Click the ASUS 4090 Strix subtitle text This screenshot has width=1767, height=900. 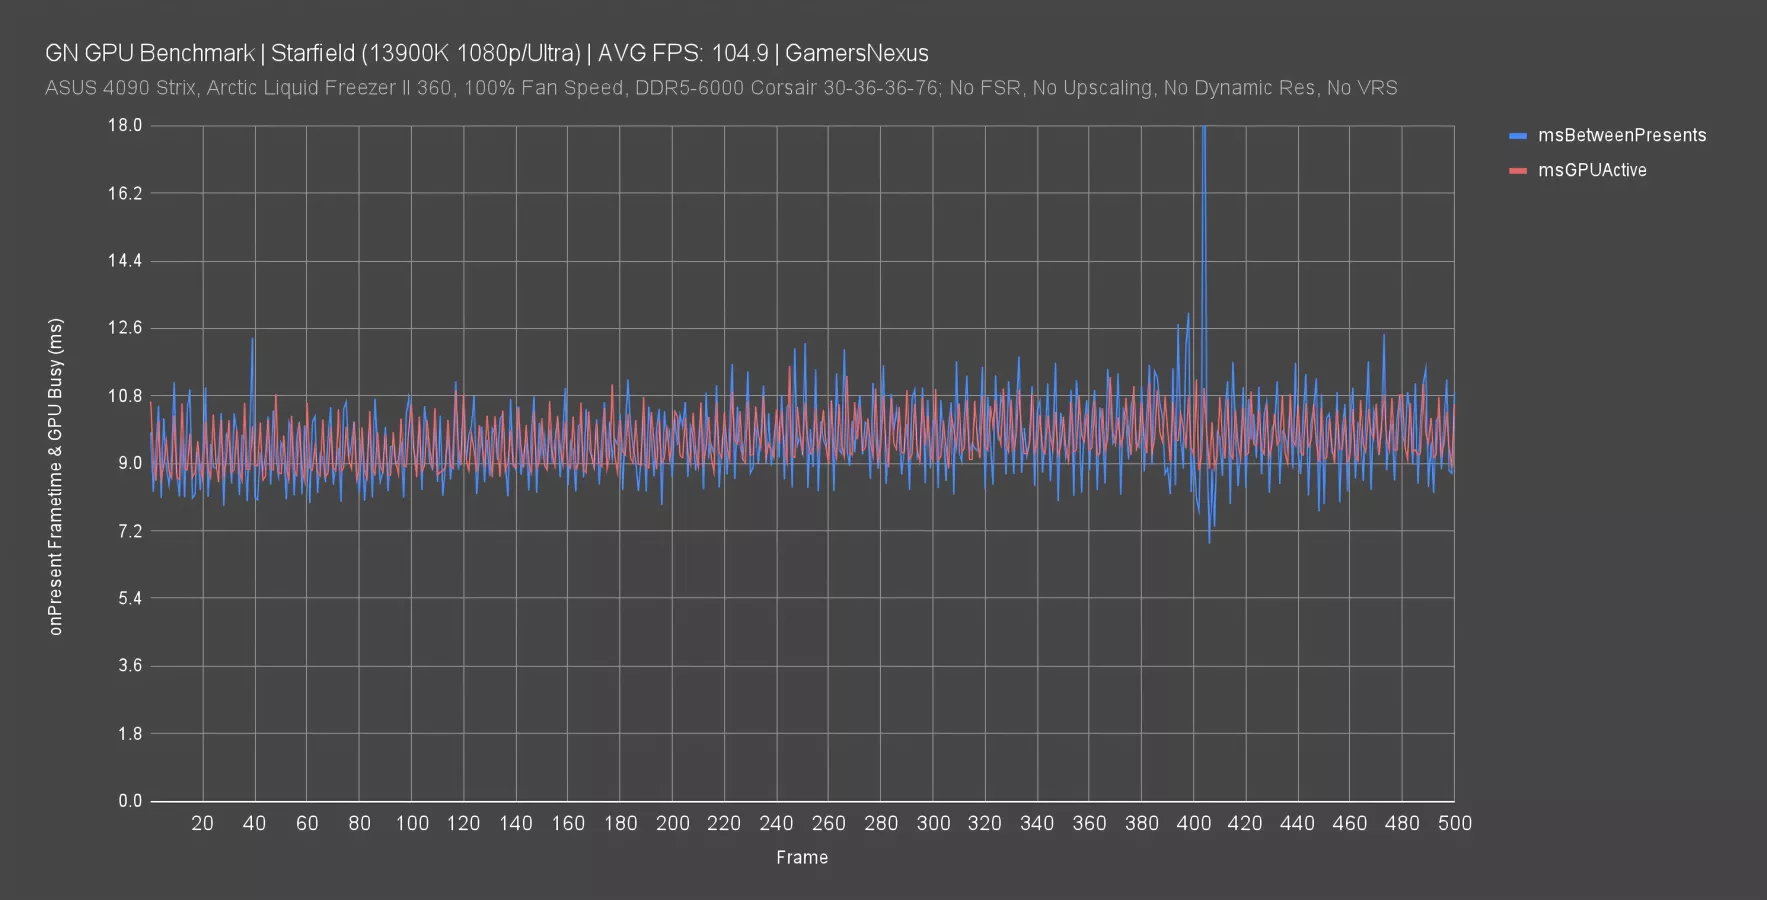coord(720,88)
